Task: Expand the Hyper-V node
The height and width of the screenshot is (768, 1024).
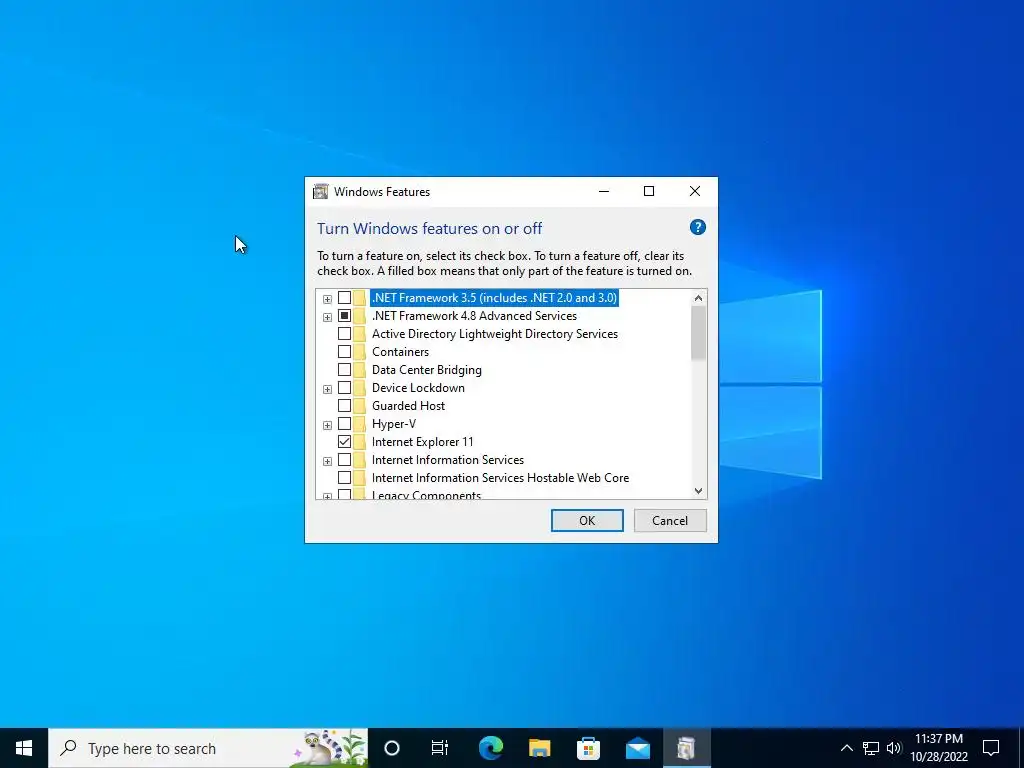Action: point(327,425)
